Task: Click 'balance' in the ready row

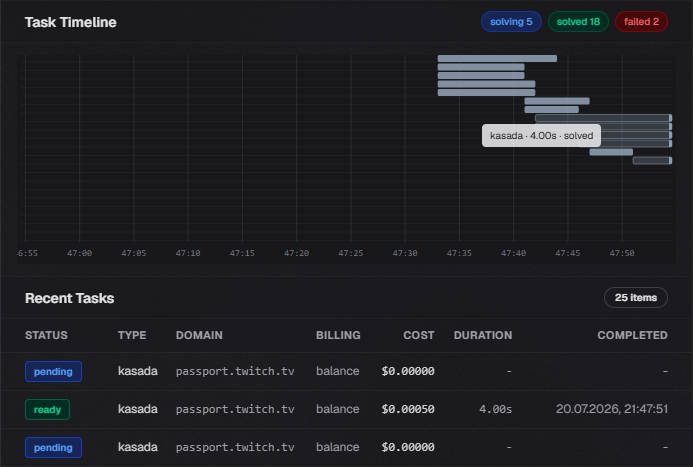Action: pyautogui.click(x=338, y=409)
